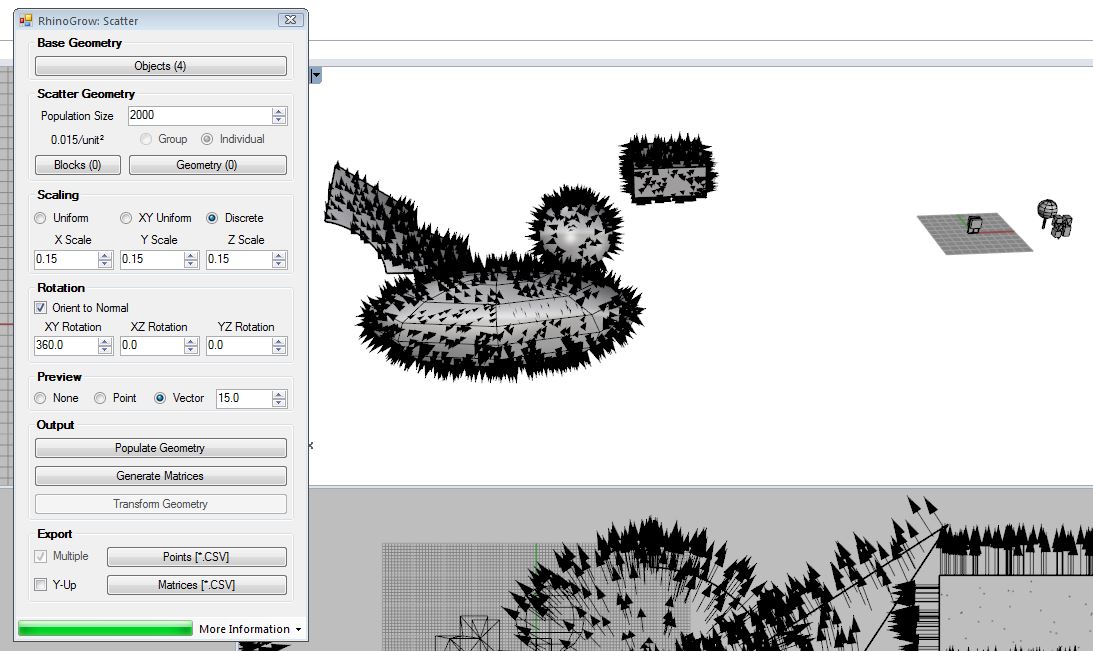Click the 0.015/unit² density label
This screenshot has height=651, width=1093.
[77, 140]
